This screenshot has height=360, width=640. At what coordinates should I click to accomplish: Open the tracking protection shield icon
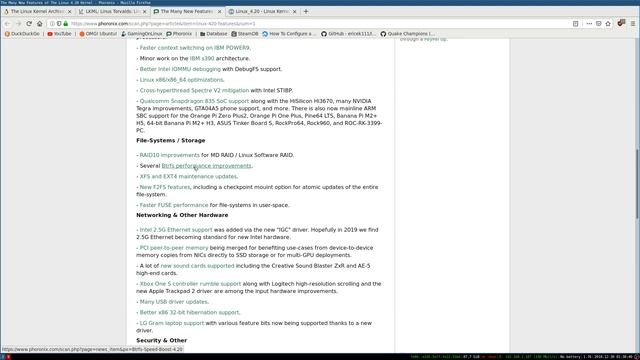click(x=59, y=24)
